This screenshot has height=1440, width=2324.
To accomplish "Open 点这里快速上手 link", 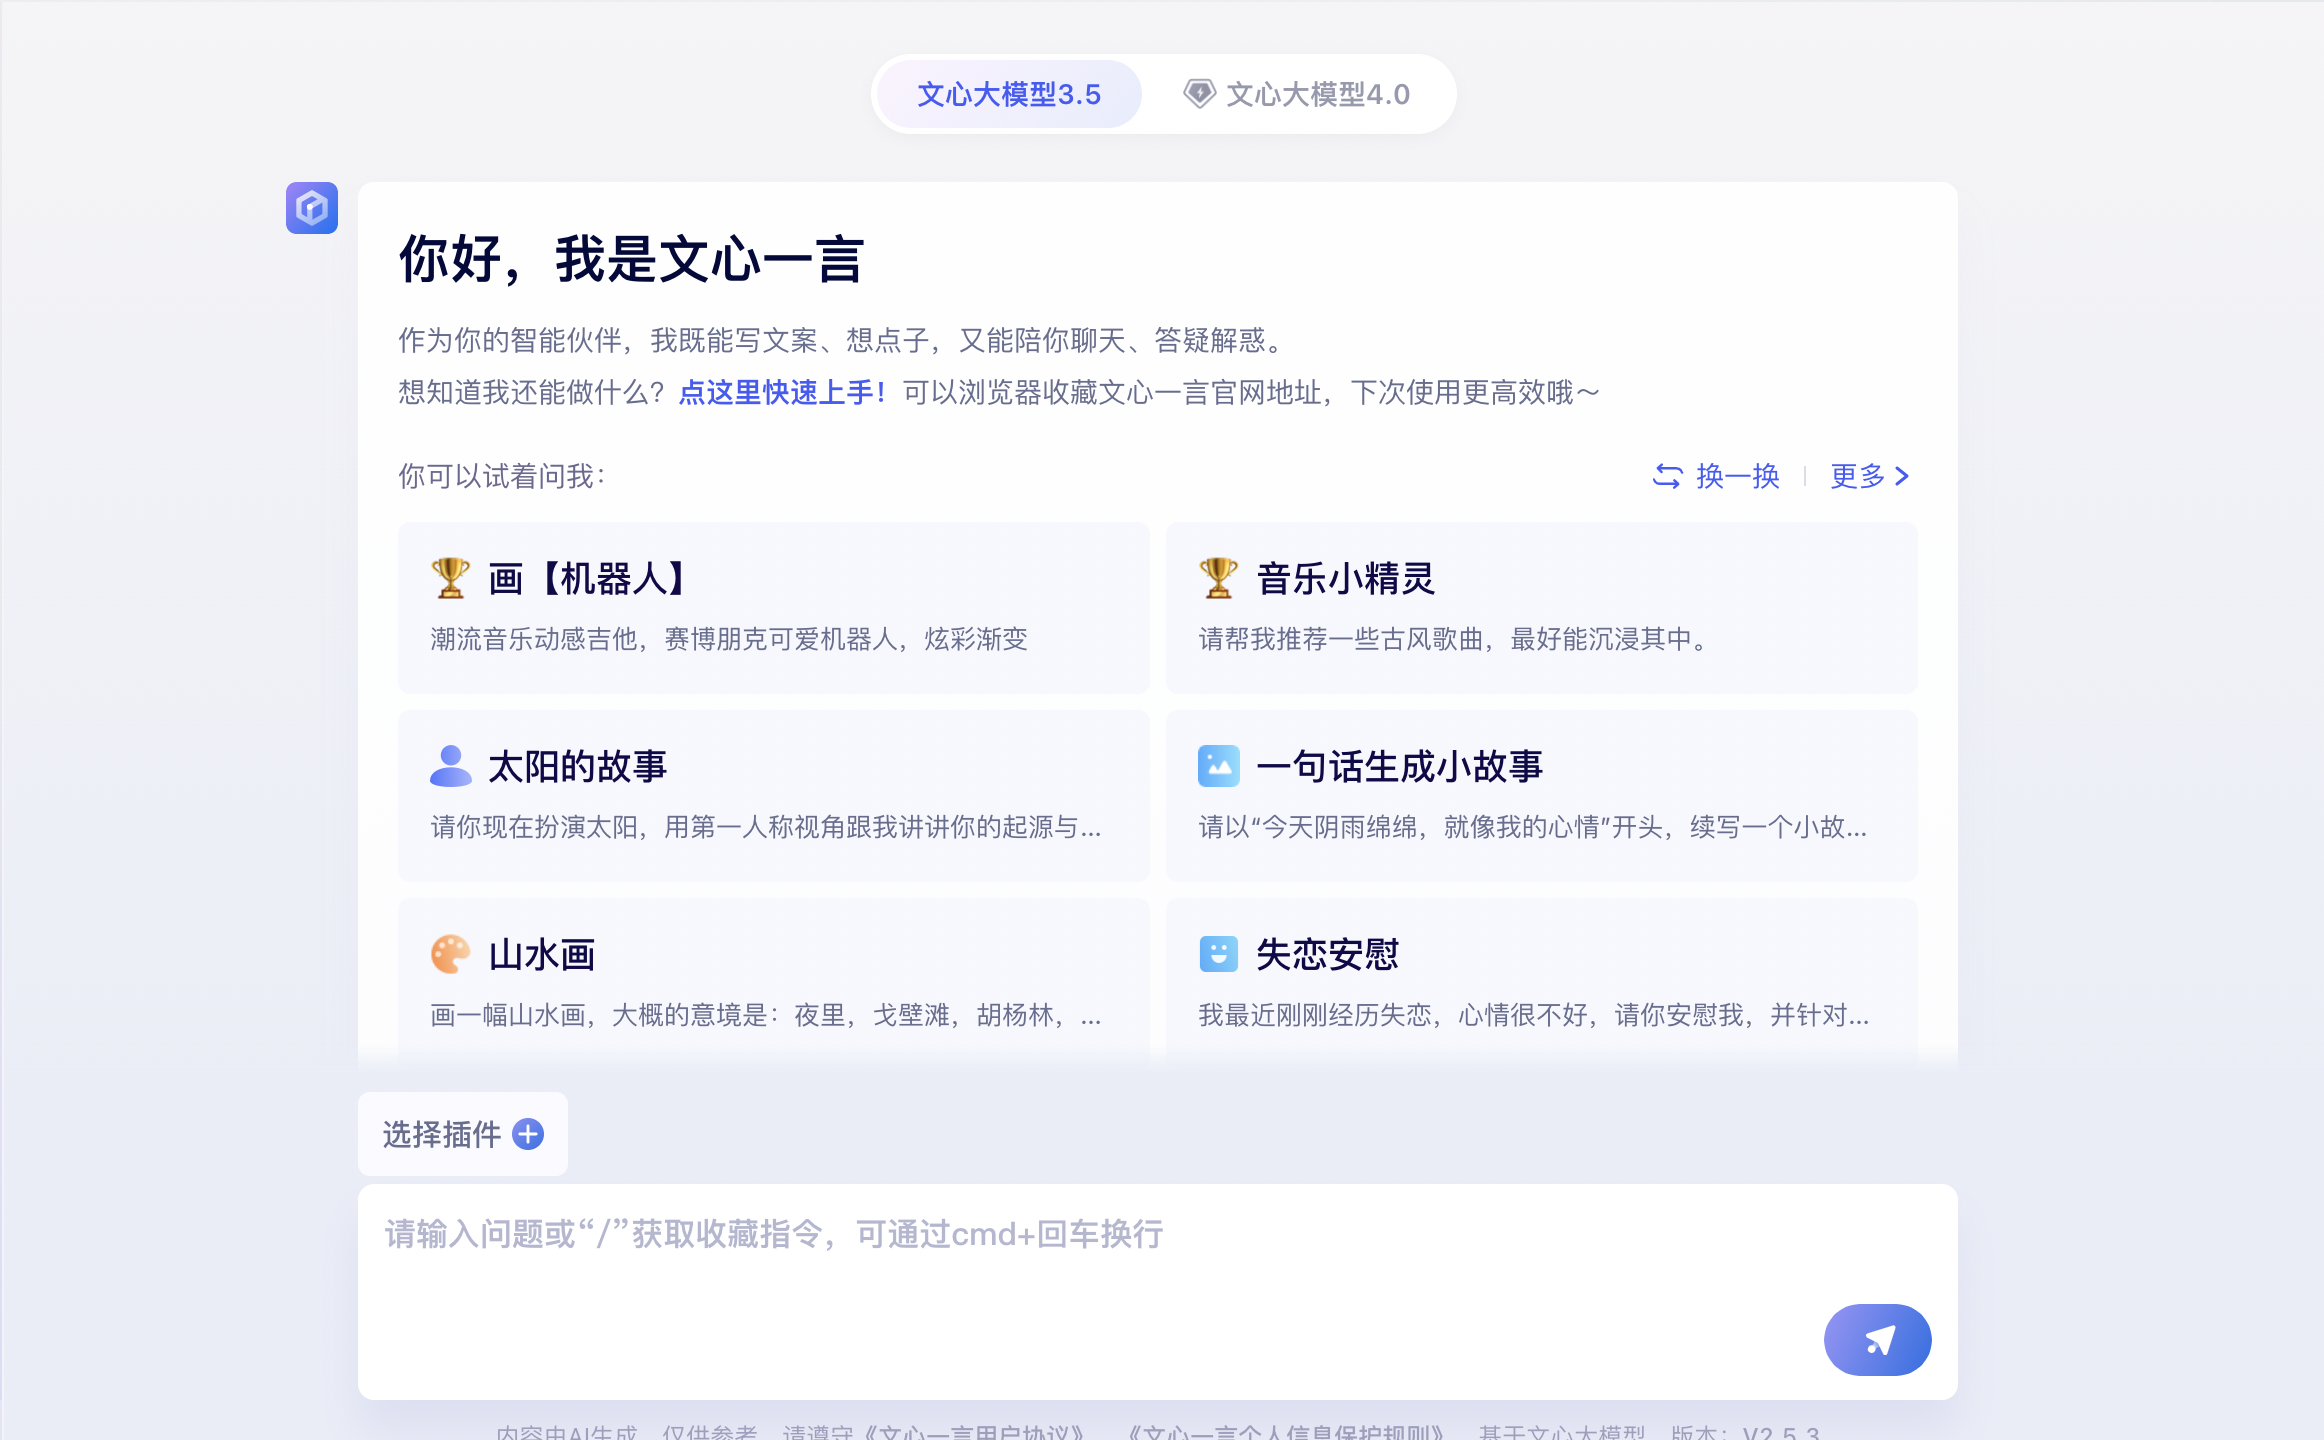I will pos(781,393).
